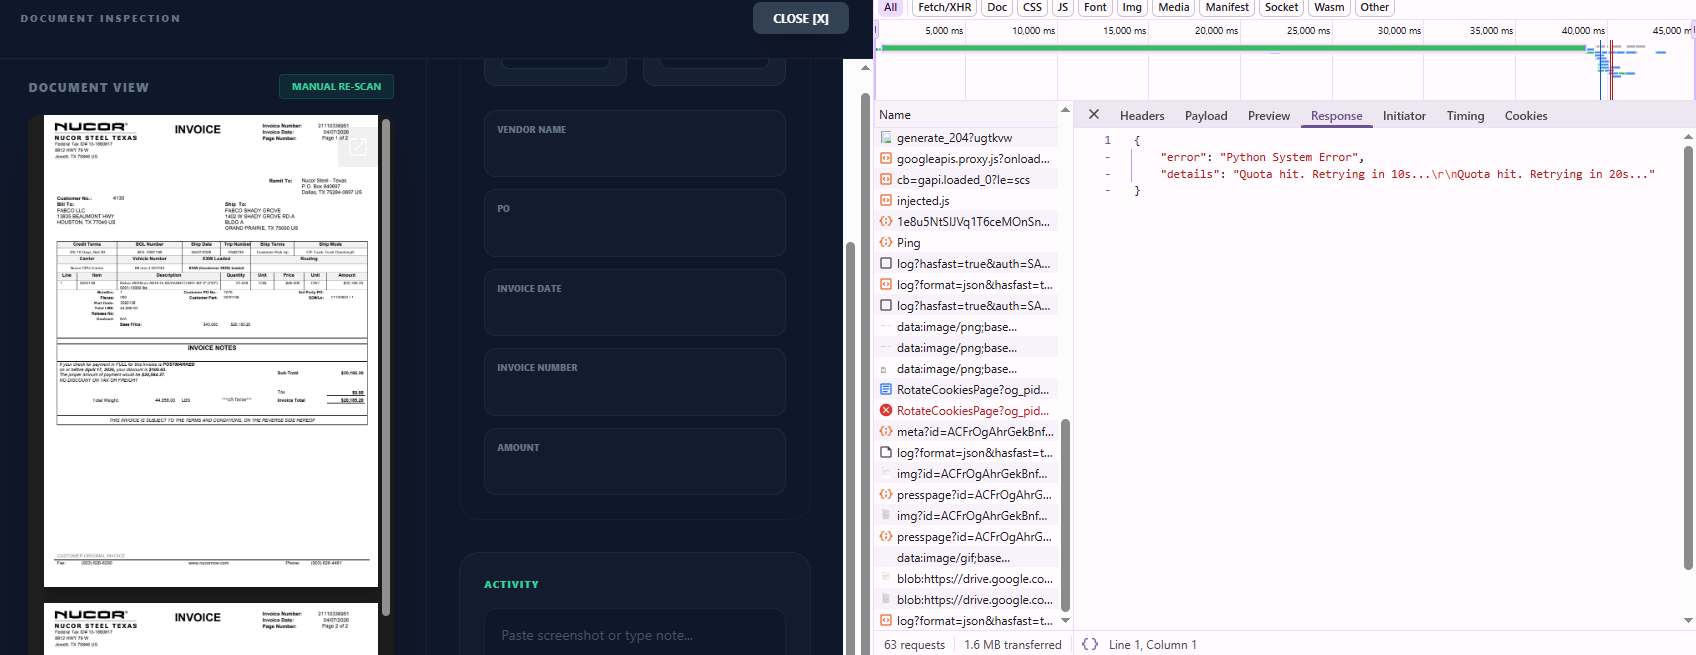Filter requests by Font
Image resolution: width=1696 pixels, height=655 pixels.
pos(1095,7)
